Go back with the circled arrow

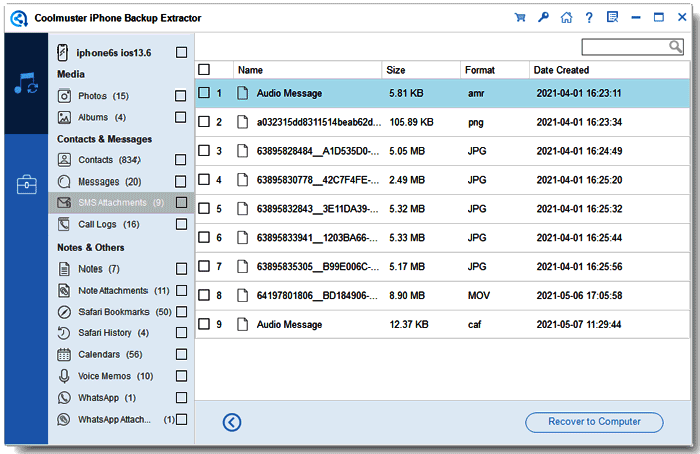tap(232, 422)
